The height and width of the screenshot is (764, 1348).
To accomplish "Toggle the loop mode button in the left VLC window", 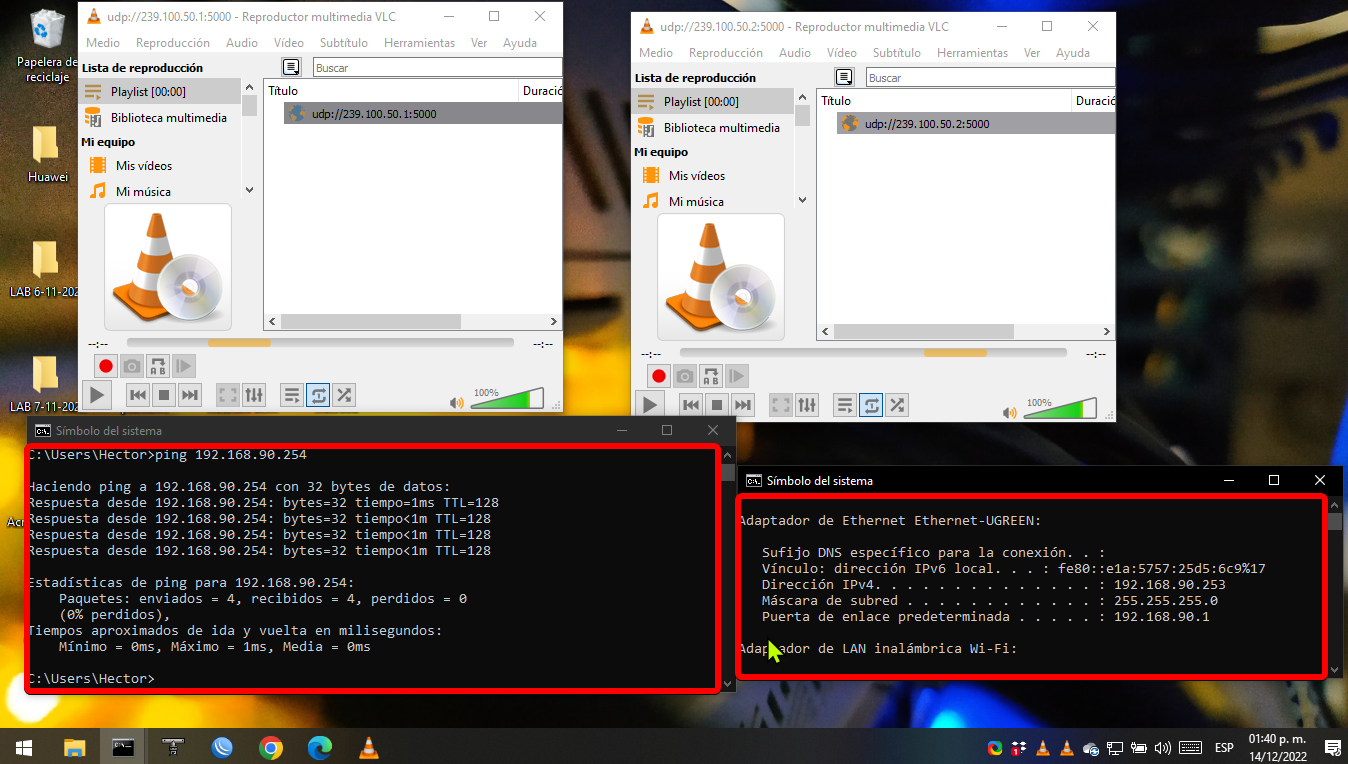I will pos(318,395).
